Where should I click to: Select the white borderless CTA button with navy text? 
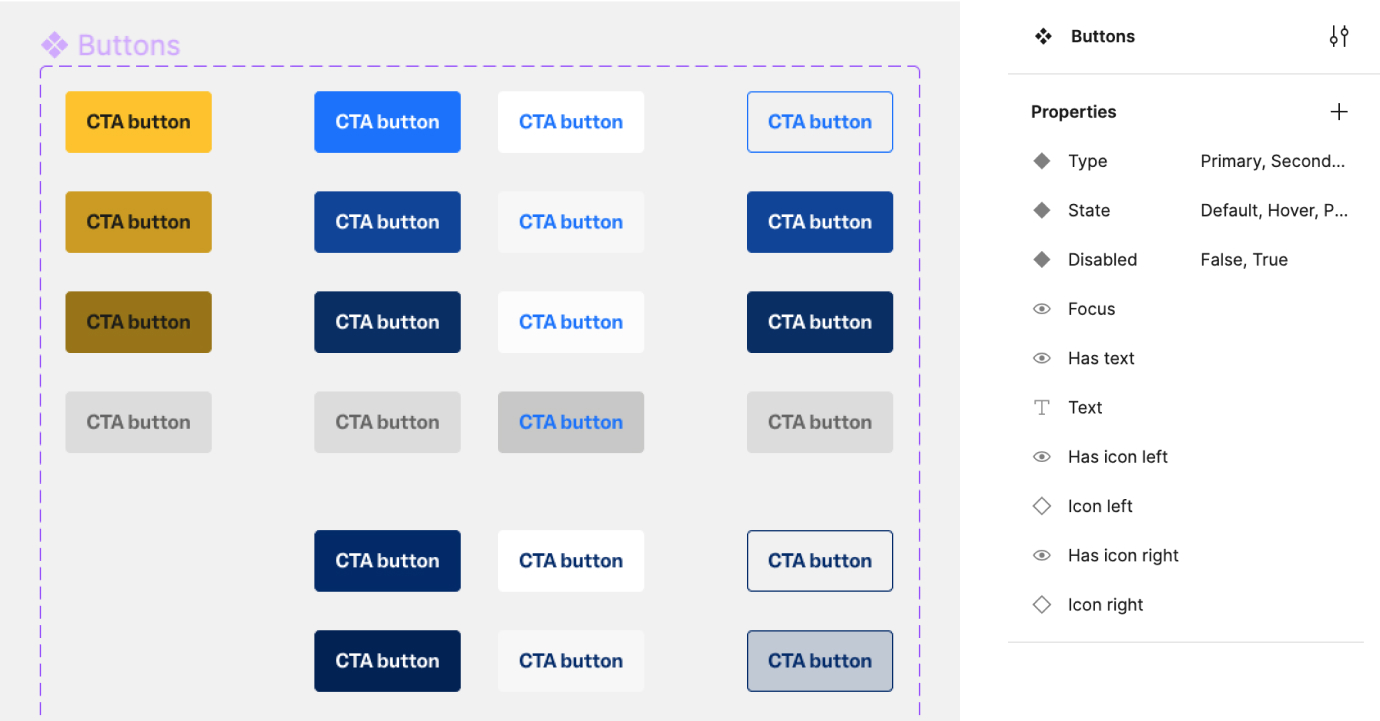(571, 561)
